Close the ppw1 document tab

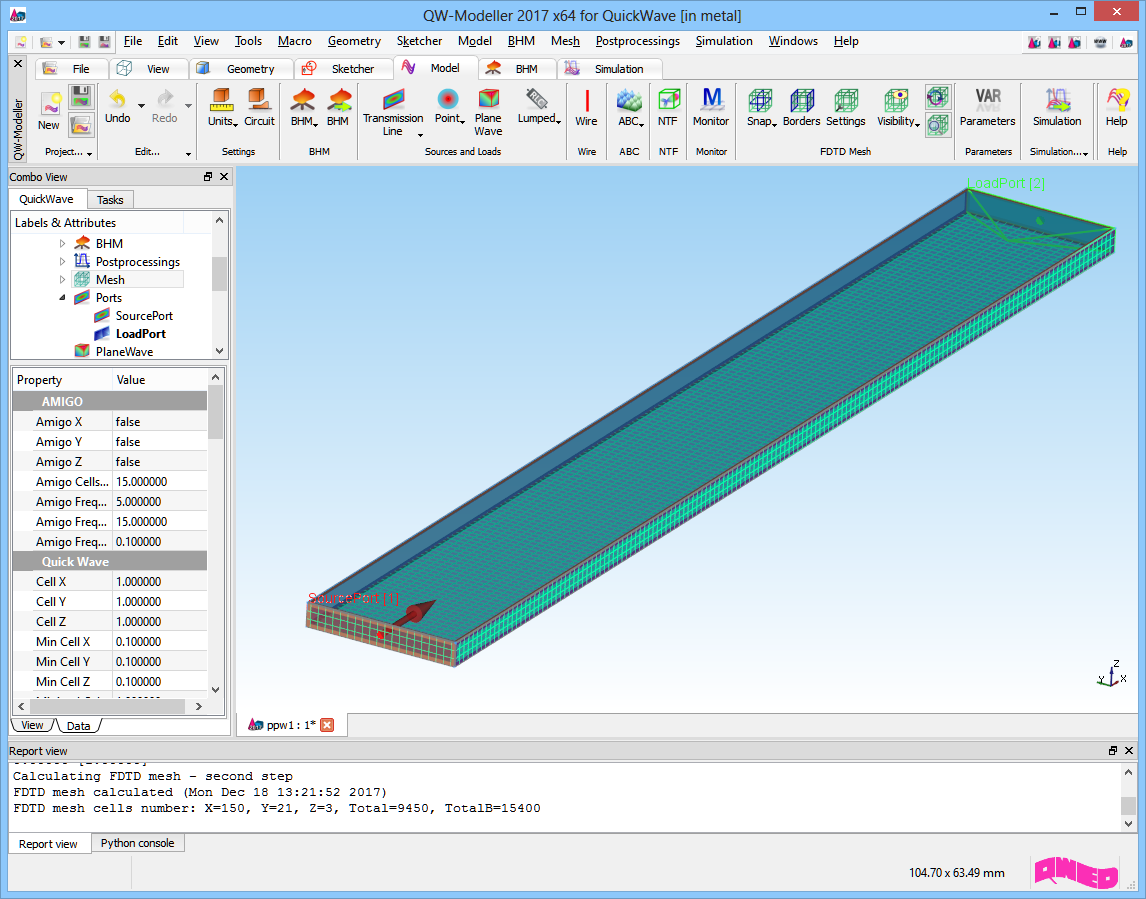point(327,725)
